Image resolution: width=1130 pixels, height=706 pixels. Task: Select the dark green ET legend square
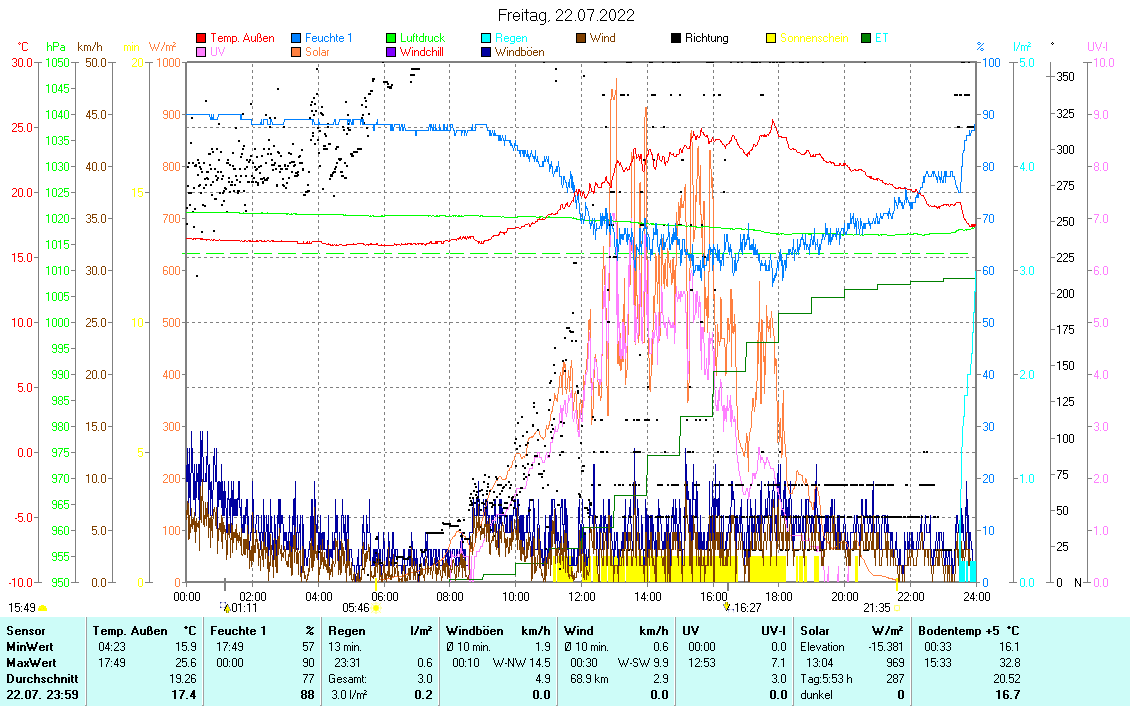[866, 38]
